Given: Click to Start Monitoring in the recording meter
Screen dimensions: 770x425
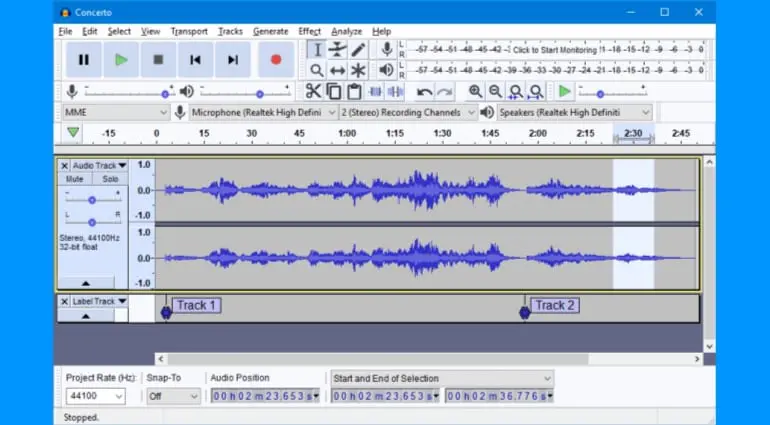Looking at the screenshot, I should 553,48.
